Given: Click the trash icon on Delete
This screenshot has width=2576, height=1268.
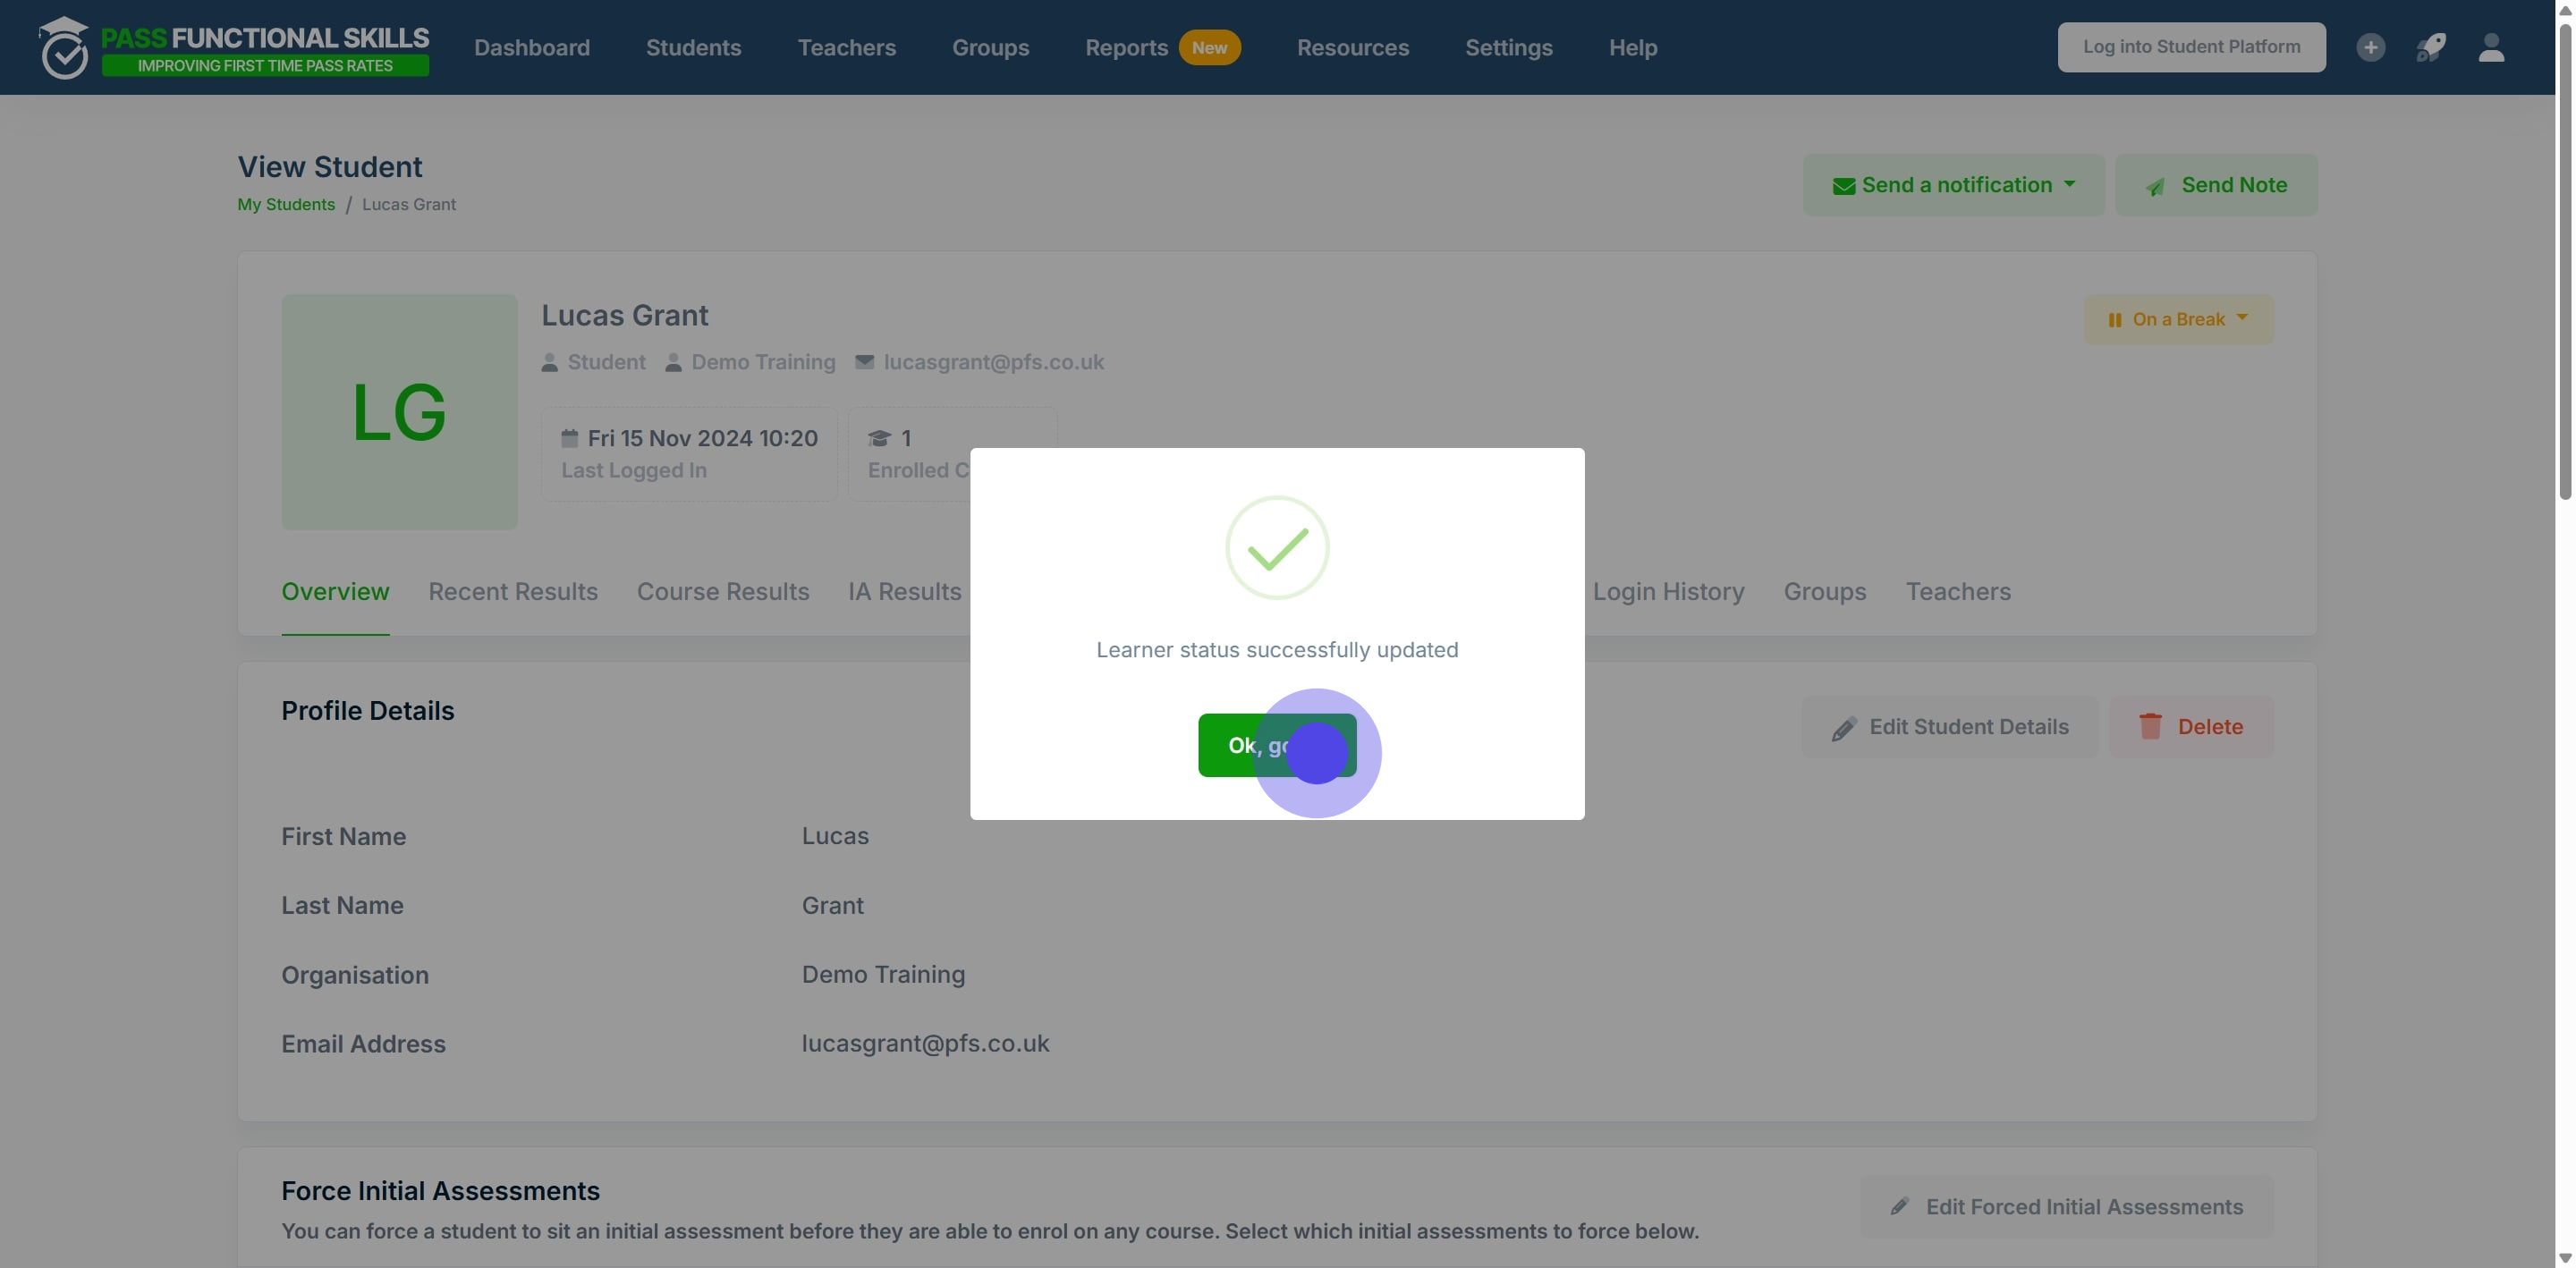Looking at the screenshot, I should [2150, 726].
